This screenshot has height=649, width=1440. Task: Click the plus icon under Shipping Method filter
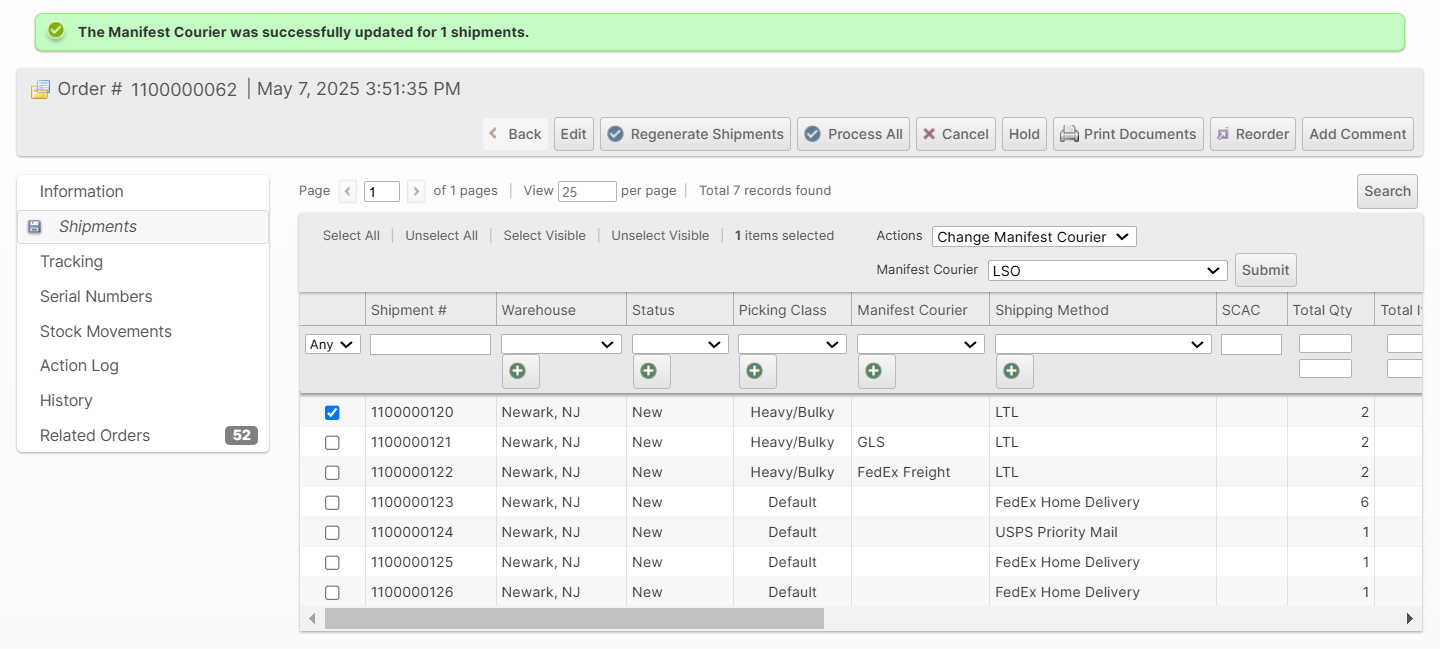[x=1014, y=371]
